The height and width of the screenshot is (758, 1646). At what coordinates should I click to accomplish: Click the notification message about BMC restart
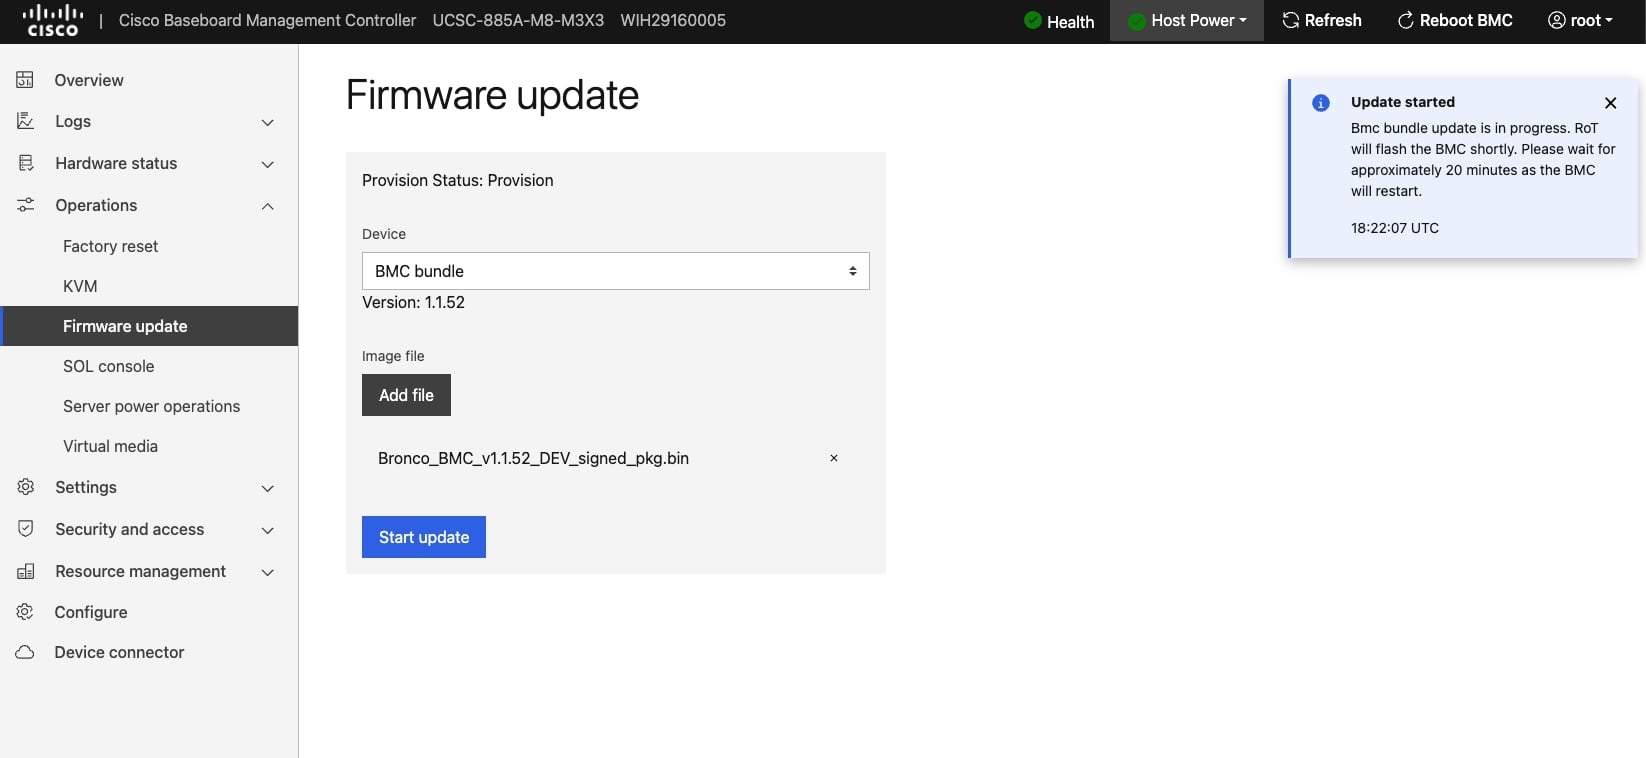click(1483, 160)
